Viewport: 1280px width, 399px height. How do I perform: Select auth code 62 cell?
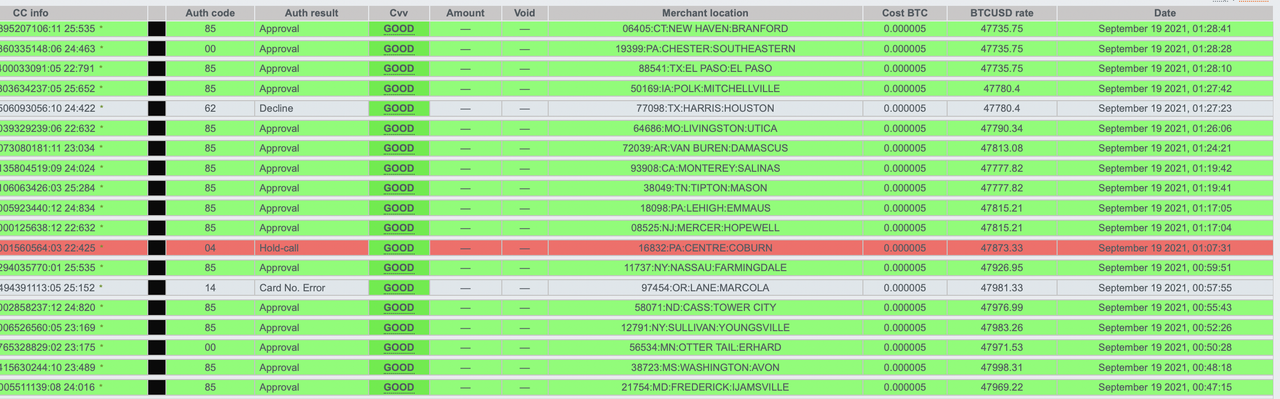pos(210,108)
